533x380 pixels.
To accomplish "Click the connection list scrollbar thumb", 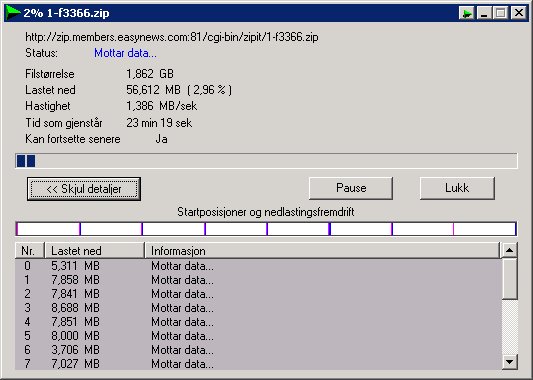I will 510,279.
